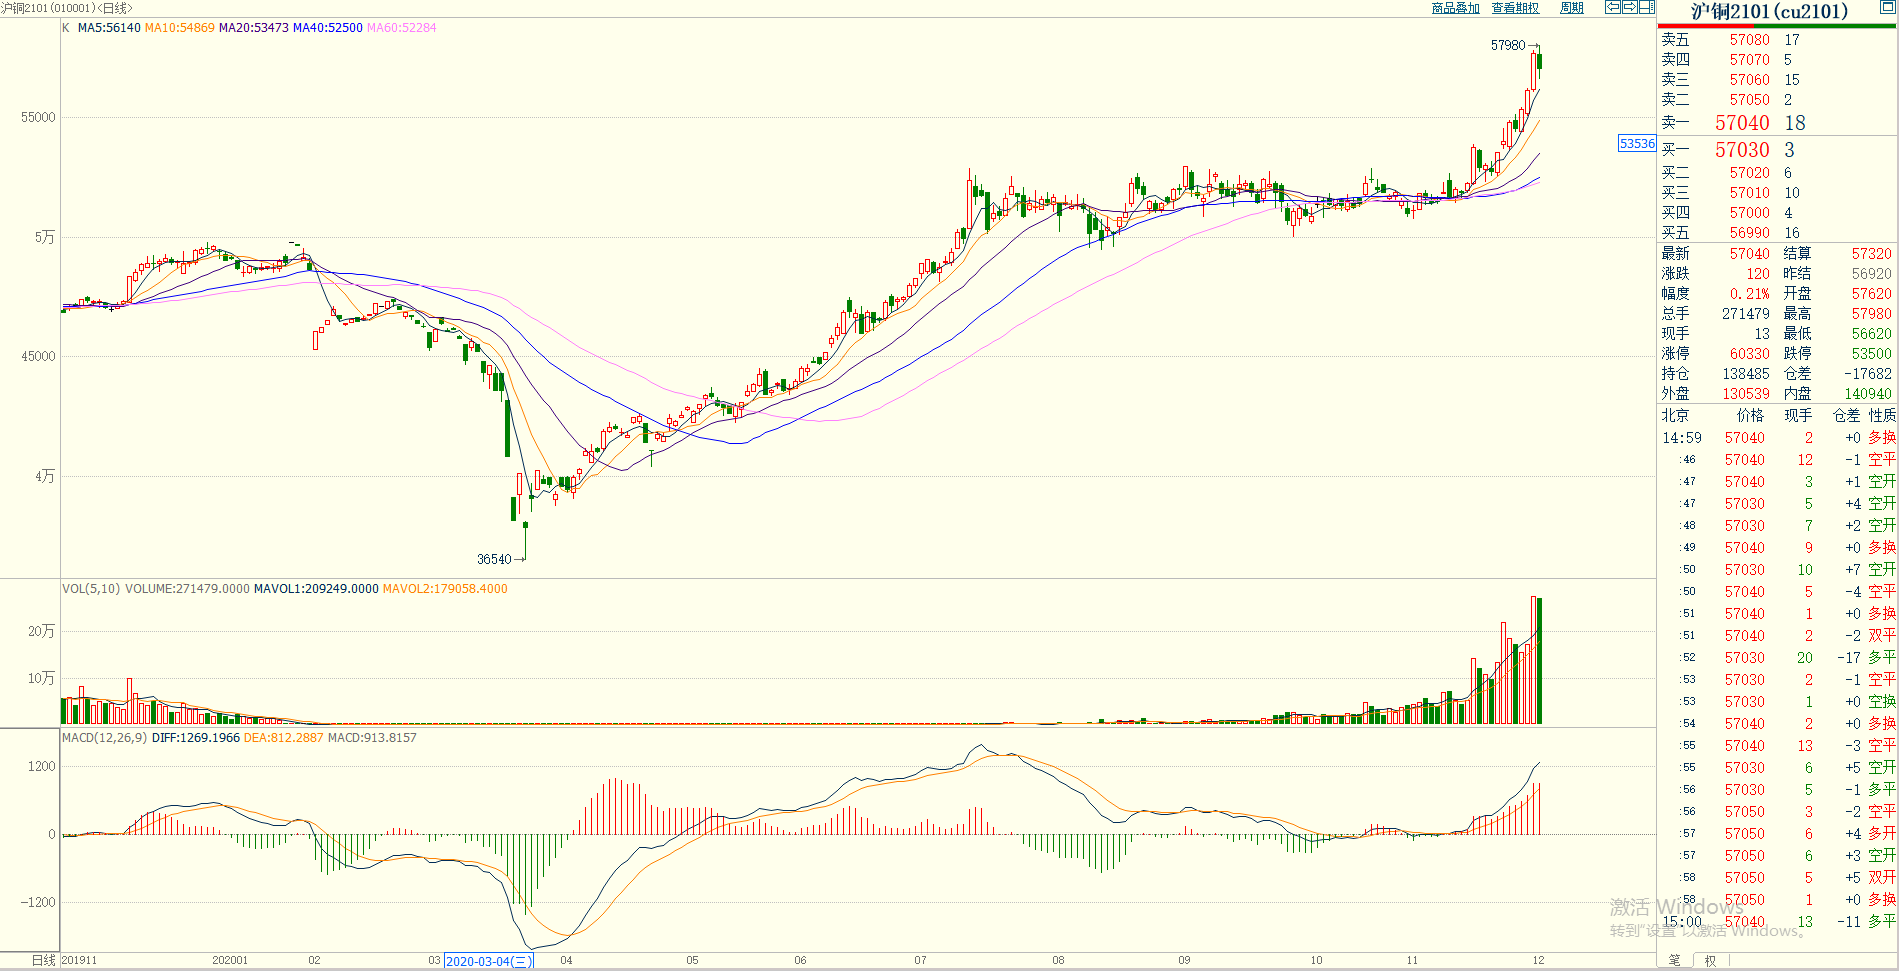1899x971 pixels.
Task: Open the 周期 period link
Action: click(x=1572, y=8)
